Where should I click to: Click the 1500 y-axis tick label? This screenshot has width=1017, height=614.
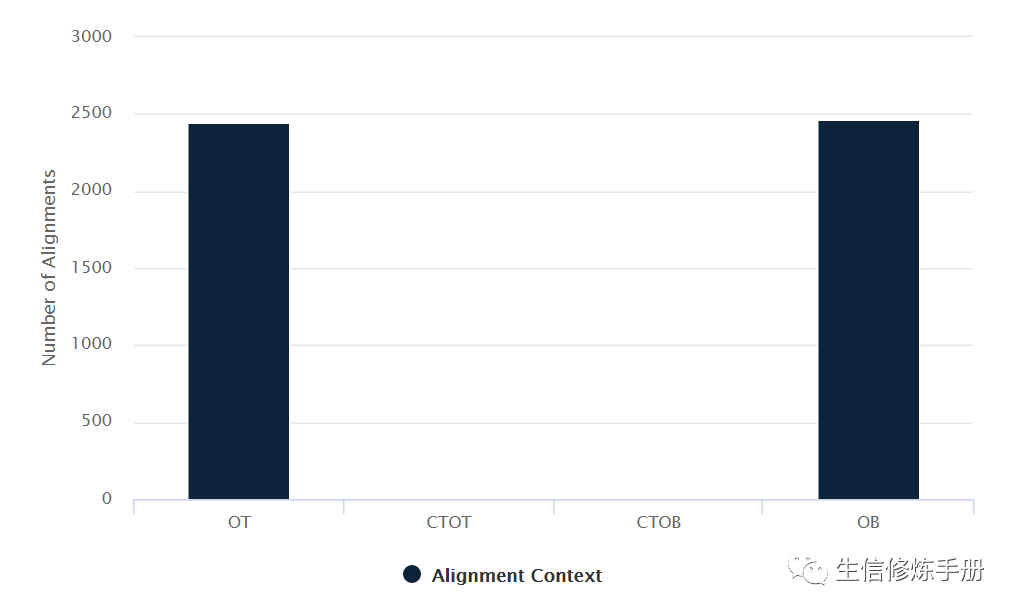92,268
